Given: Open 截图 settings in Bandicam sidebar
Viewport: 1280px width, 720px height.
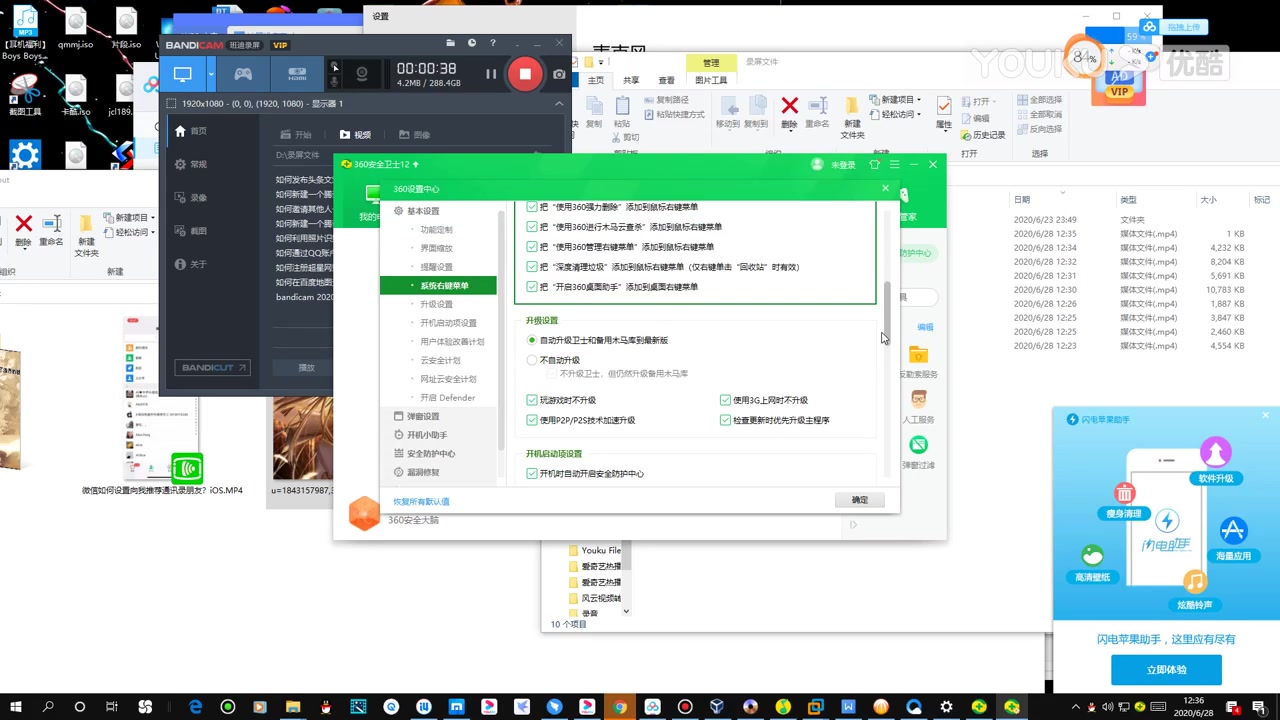Looking at the screenshot, I should 190,231.
